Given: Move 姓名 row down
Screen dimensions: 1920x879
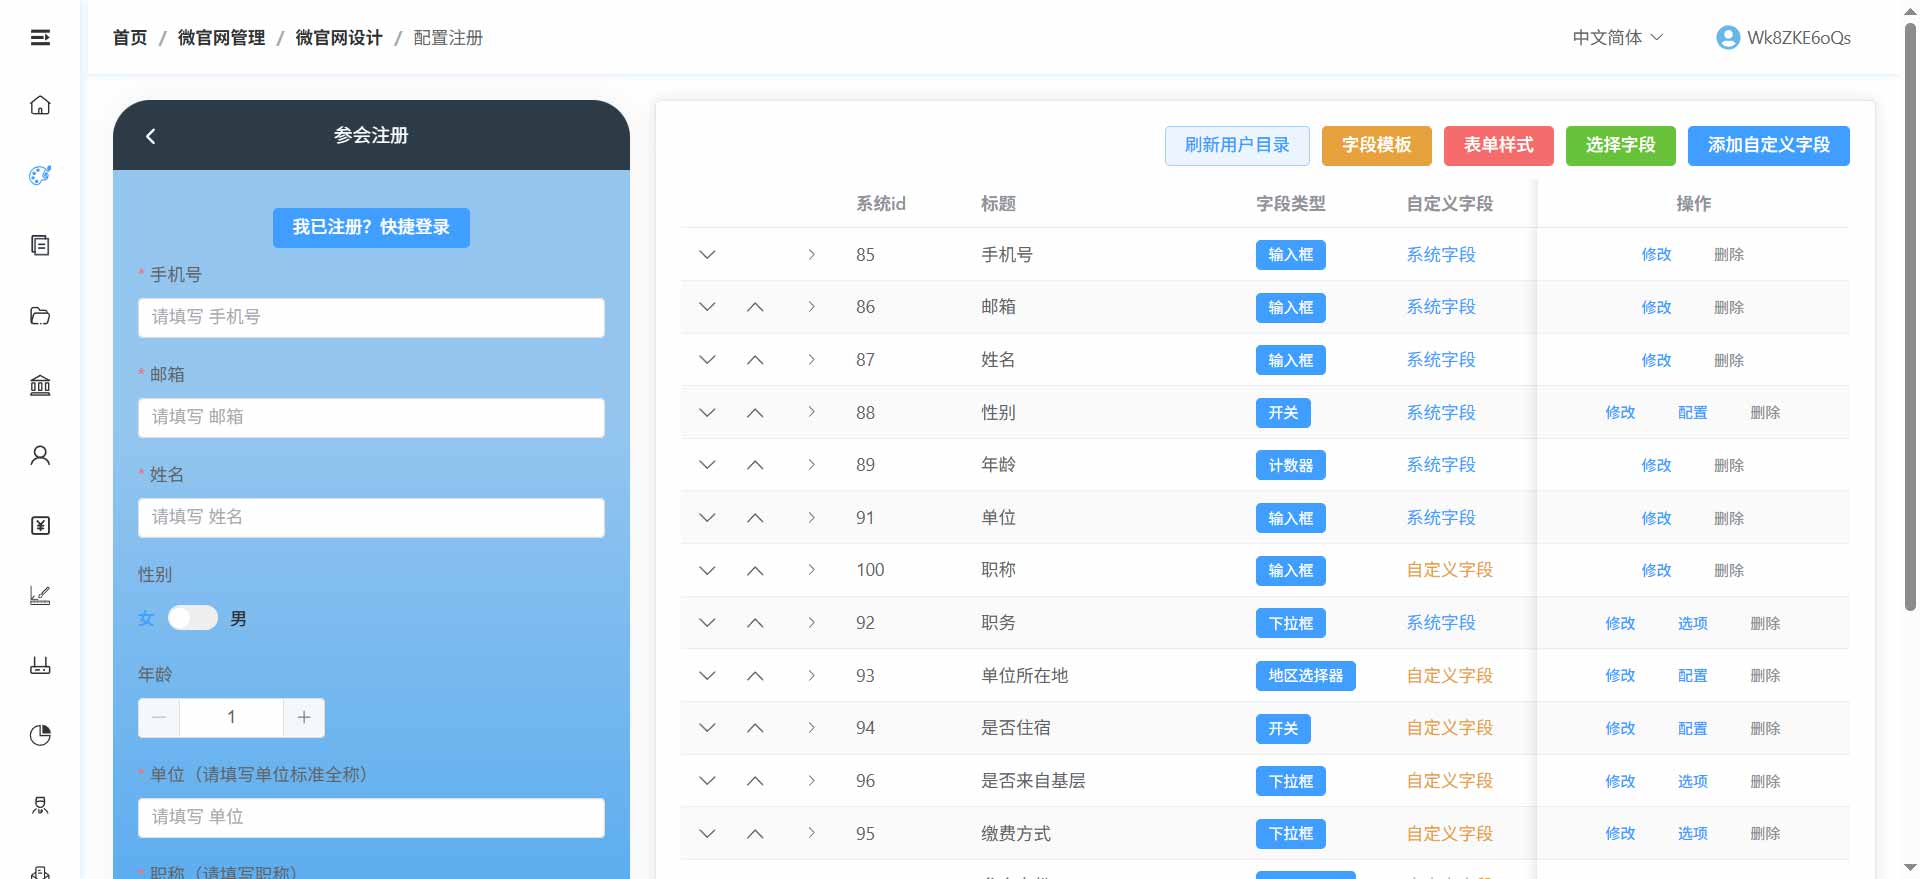Looking at the screenshot, I should [x=707, y=360].
